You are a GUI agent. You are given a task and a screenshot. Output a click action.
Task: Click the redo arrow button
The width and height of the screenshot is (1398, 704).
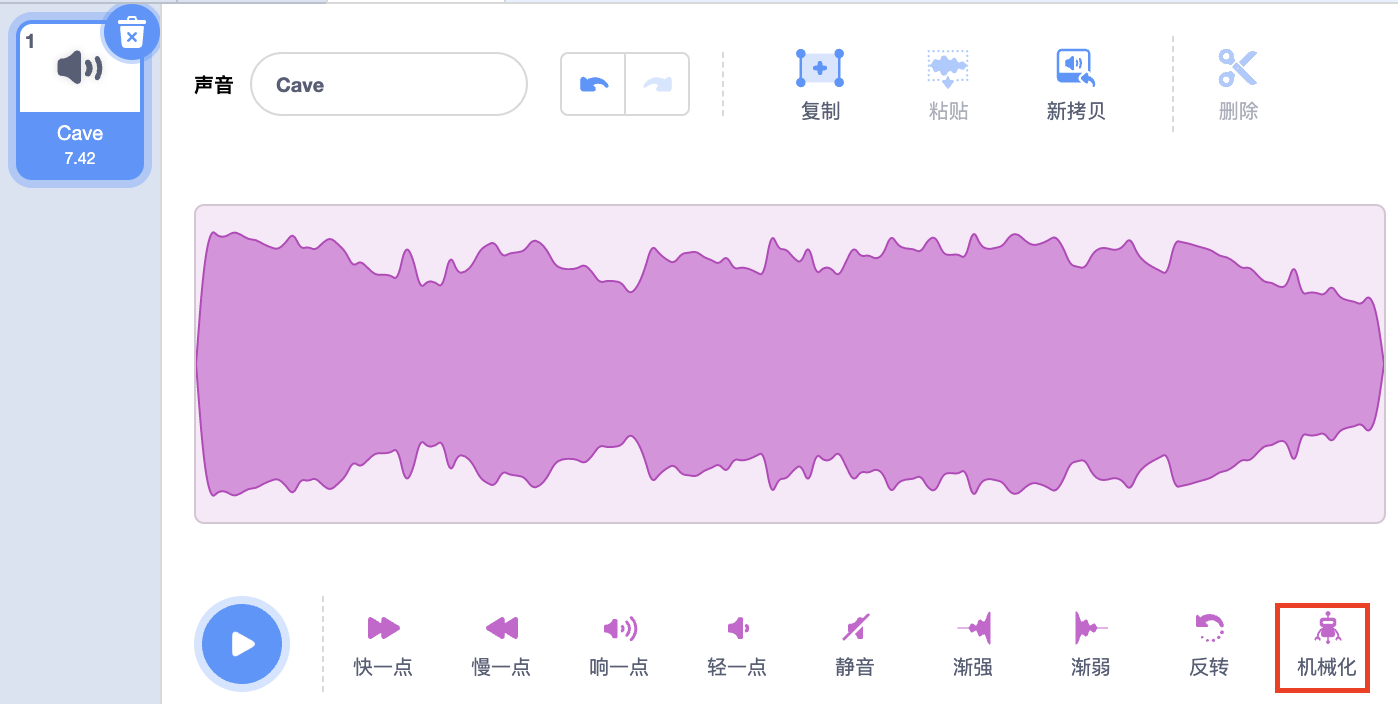coord(657,85)
